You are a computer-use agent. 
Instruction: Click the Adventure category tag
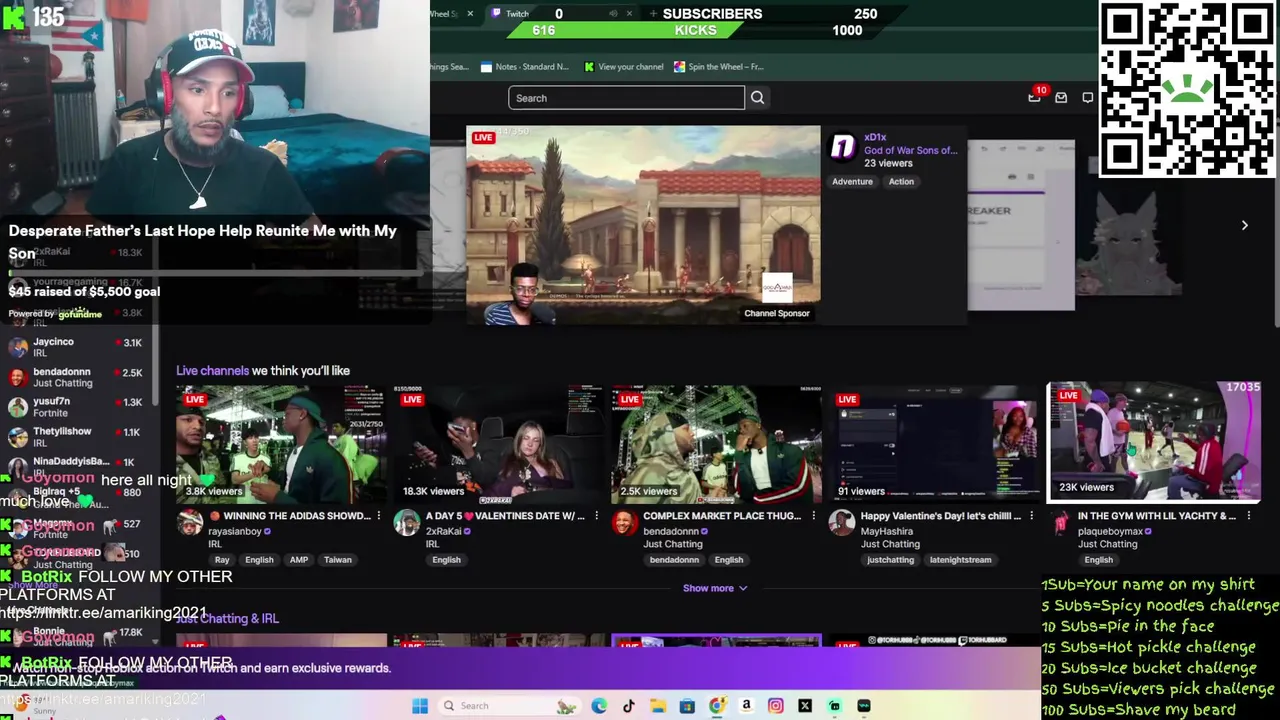(853, 181)
